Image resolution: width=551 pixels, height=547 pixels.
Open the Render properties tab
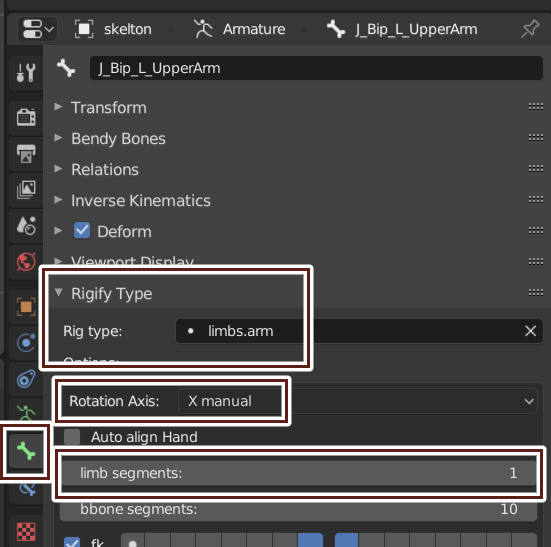[26, 117]
